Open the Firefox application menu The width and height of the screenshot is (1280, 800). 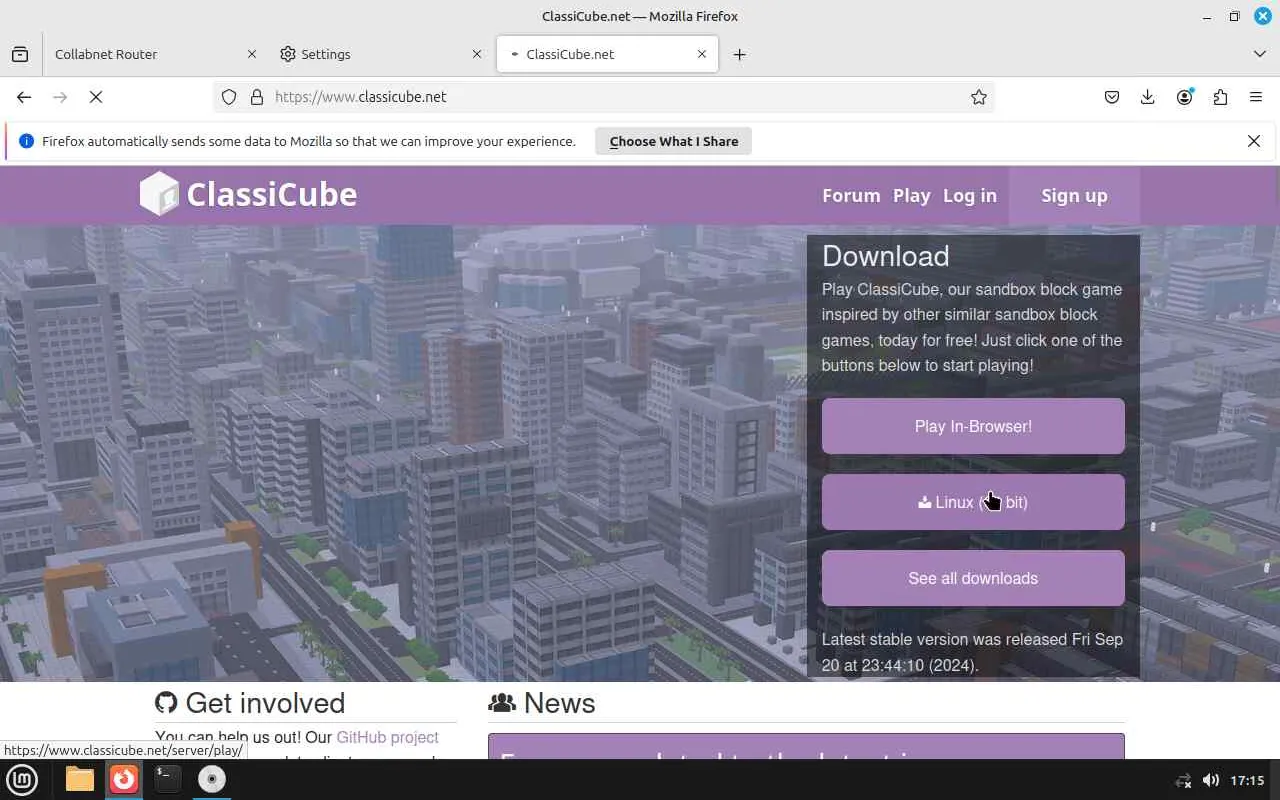[1256, 97]
